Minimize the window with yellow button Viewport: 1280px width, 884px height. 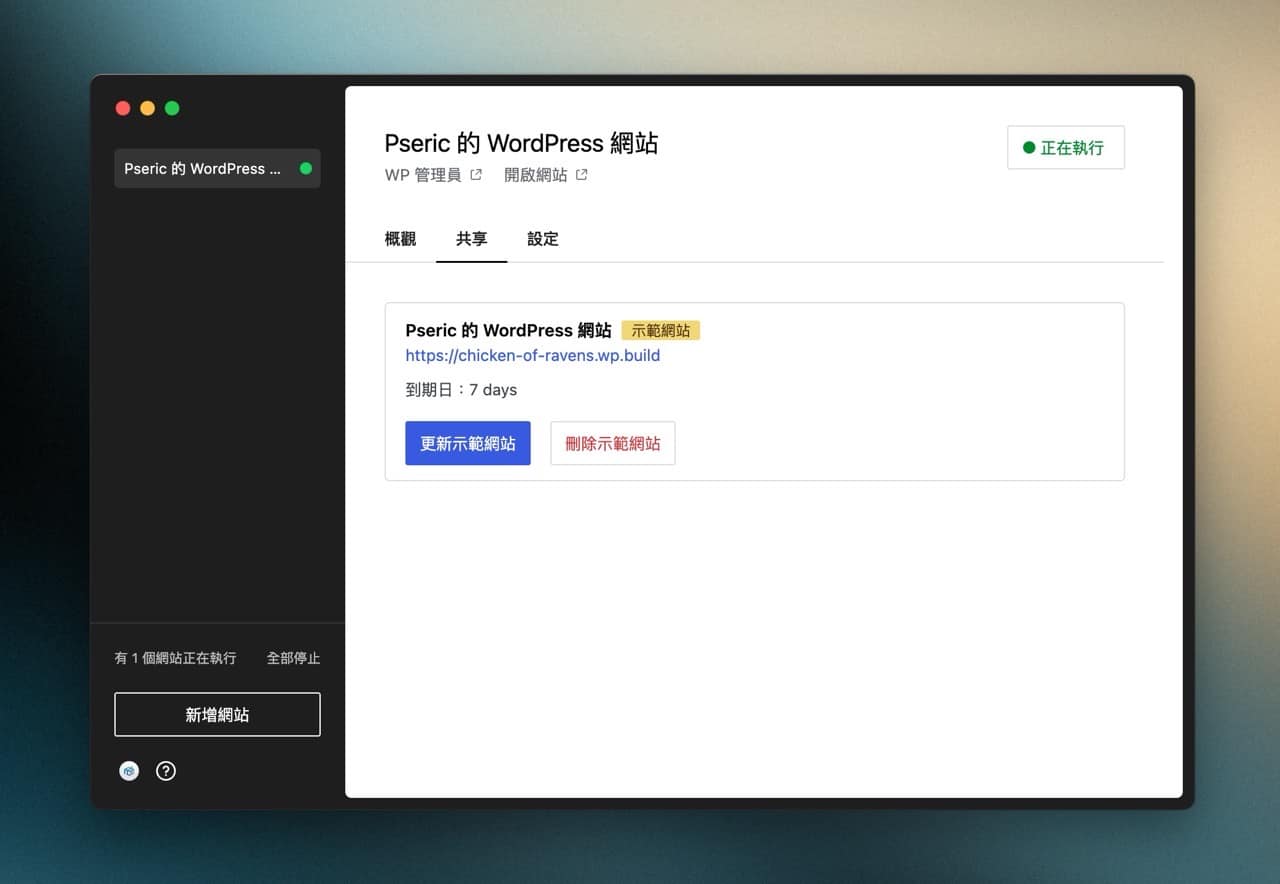(147, 108)
